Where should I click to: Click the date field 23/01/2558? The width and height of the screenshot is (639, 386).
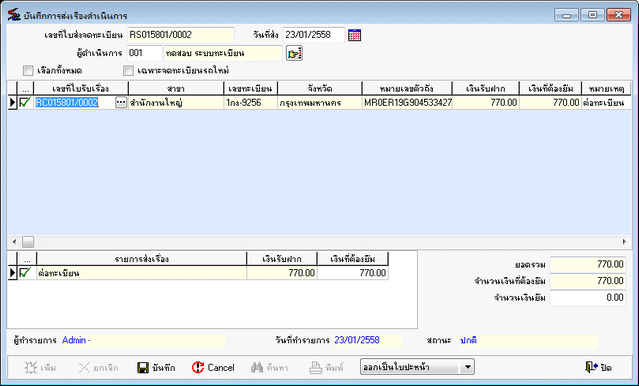click(x=314, y=35)
